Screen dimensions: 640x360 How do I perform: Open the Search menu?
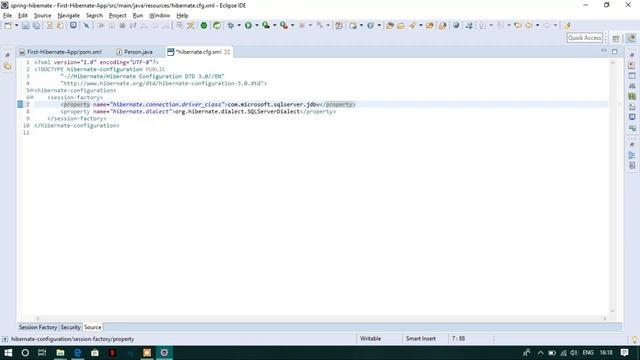pyautogui.click(x=94, y=16)
